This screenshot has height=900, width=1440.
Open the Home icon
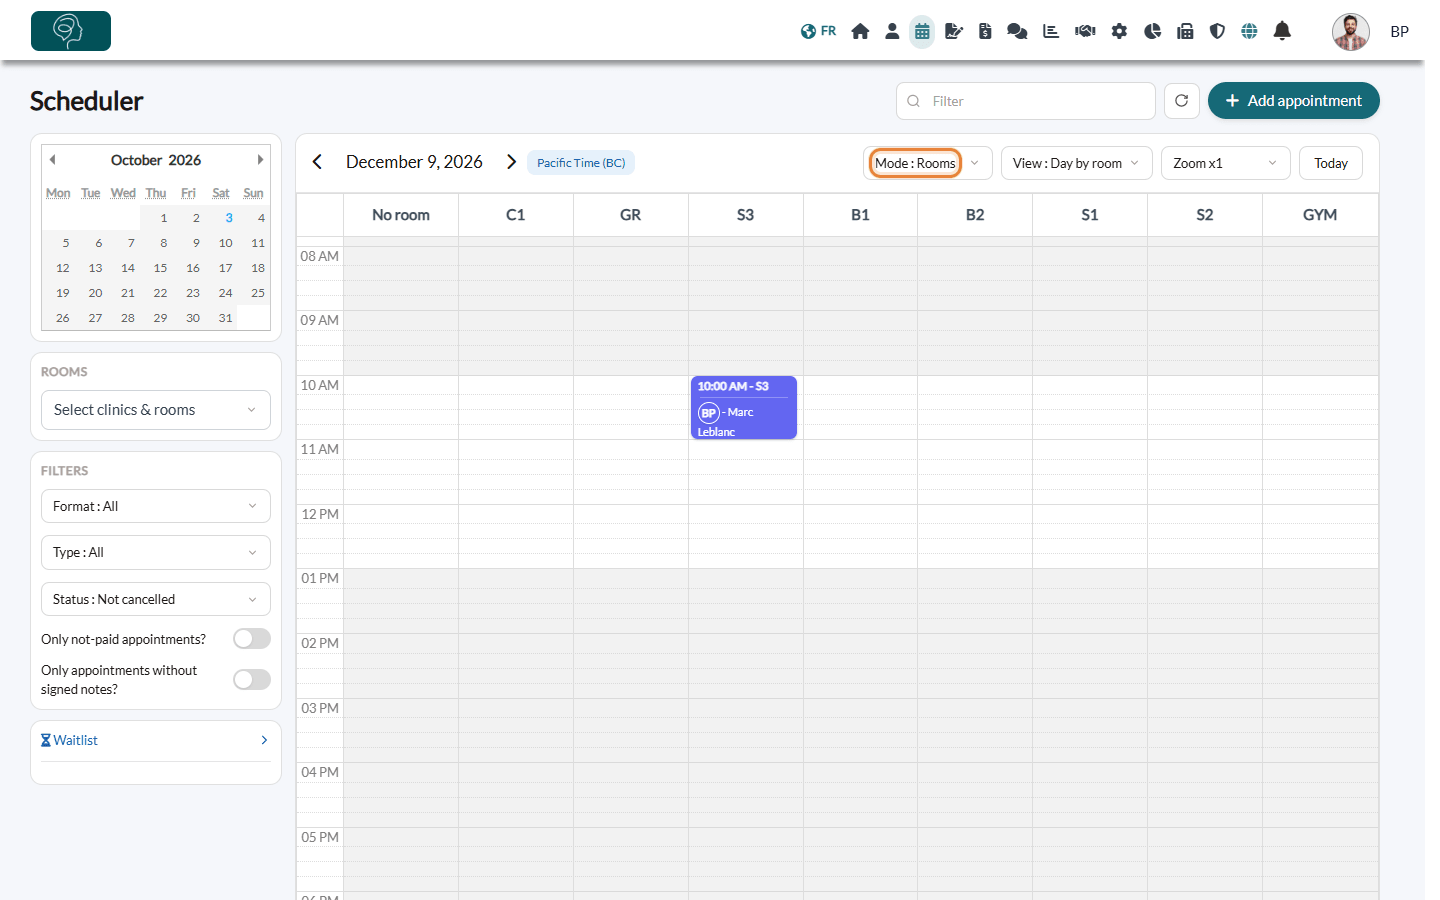pyautogui.click(x=860, y=31)
